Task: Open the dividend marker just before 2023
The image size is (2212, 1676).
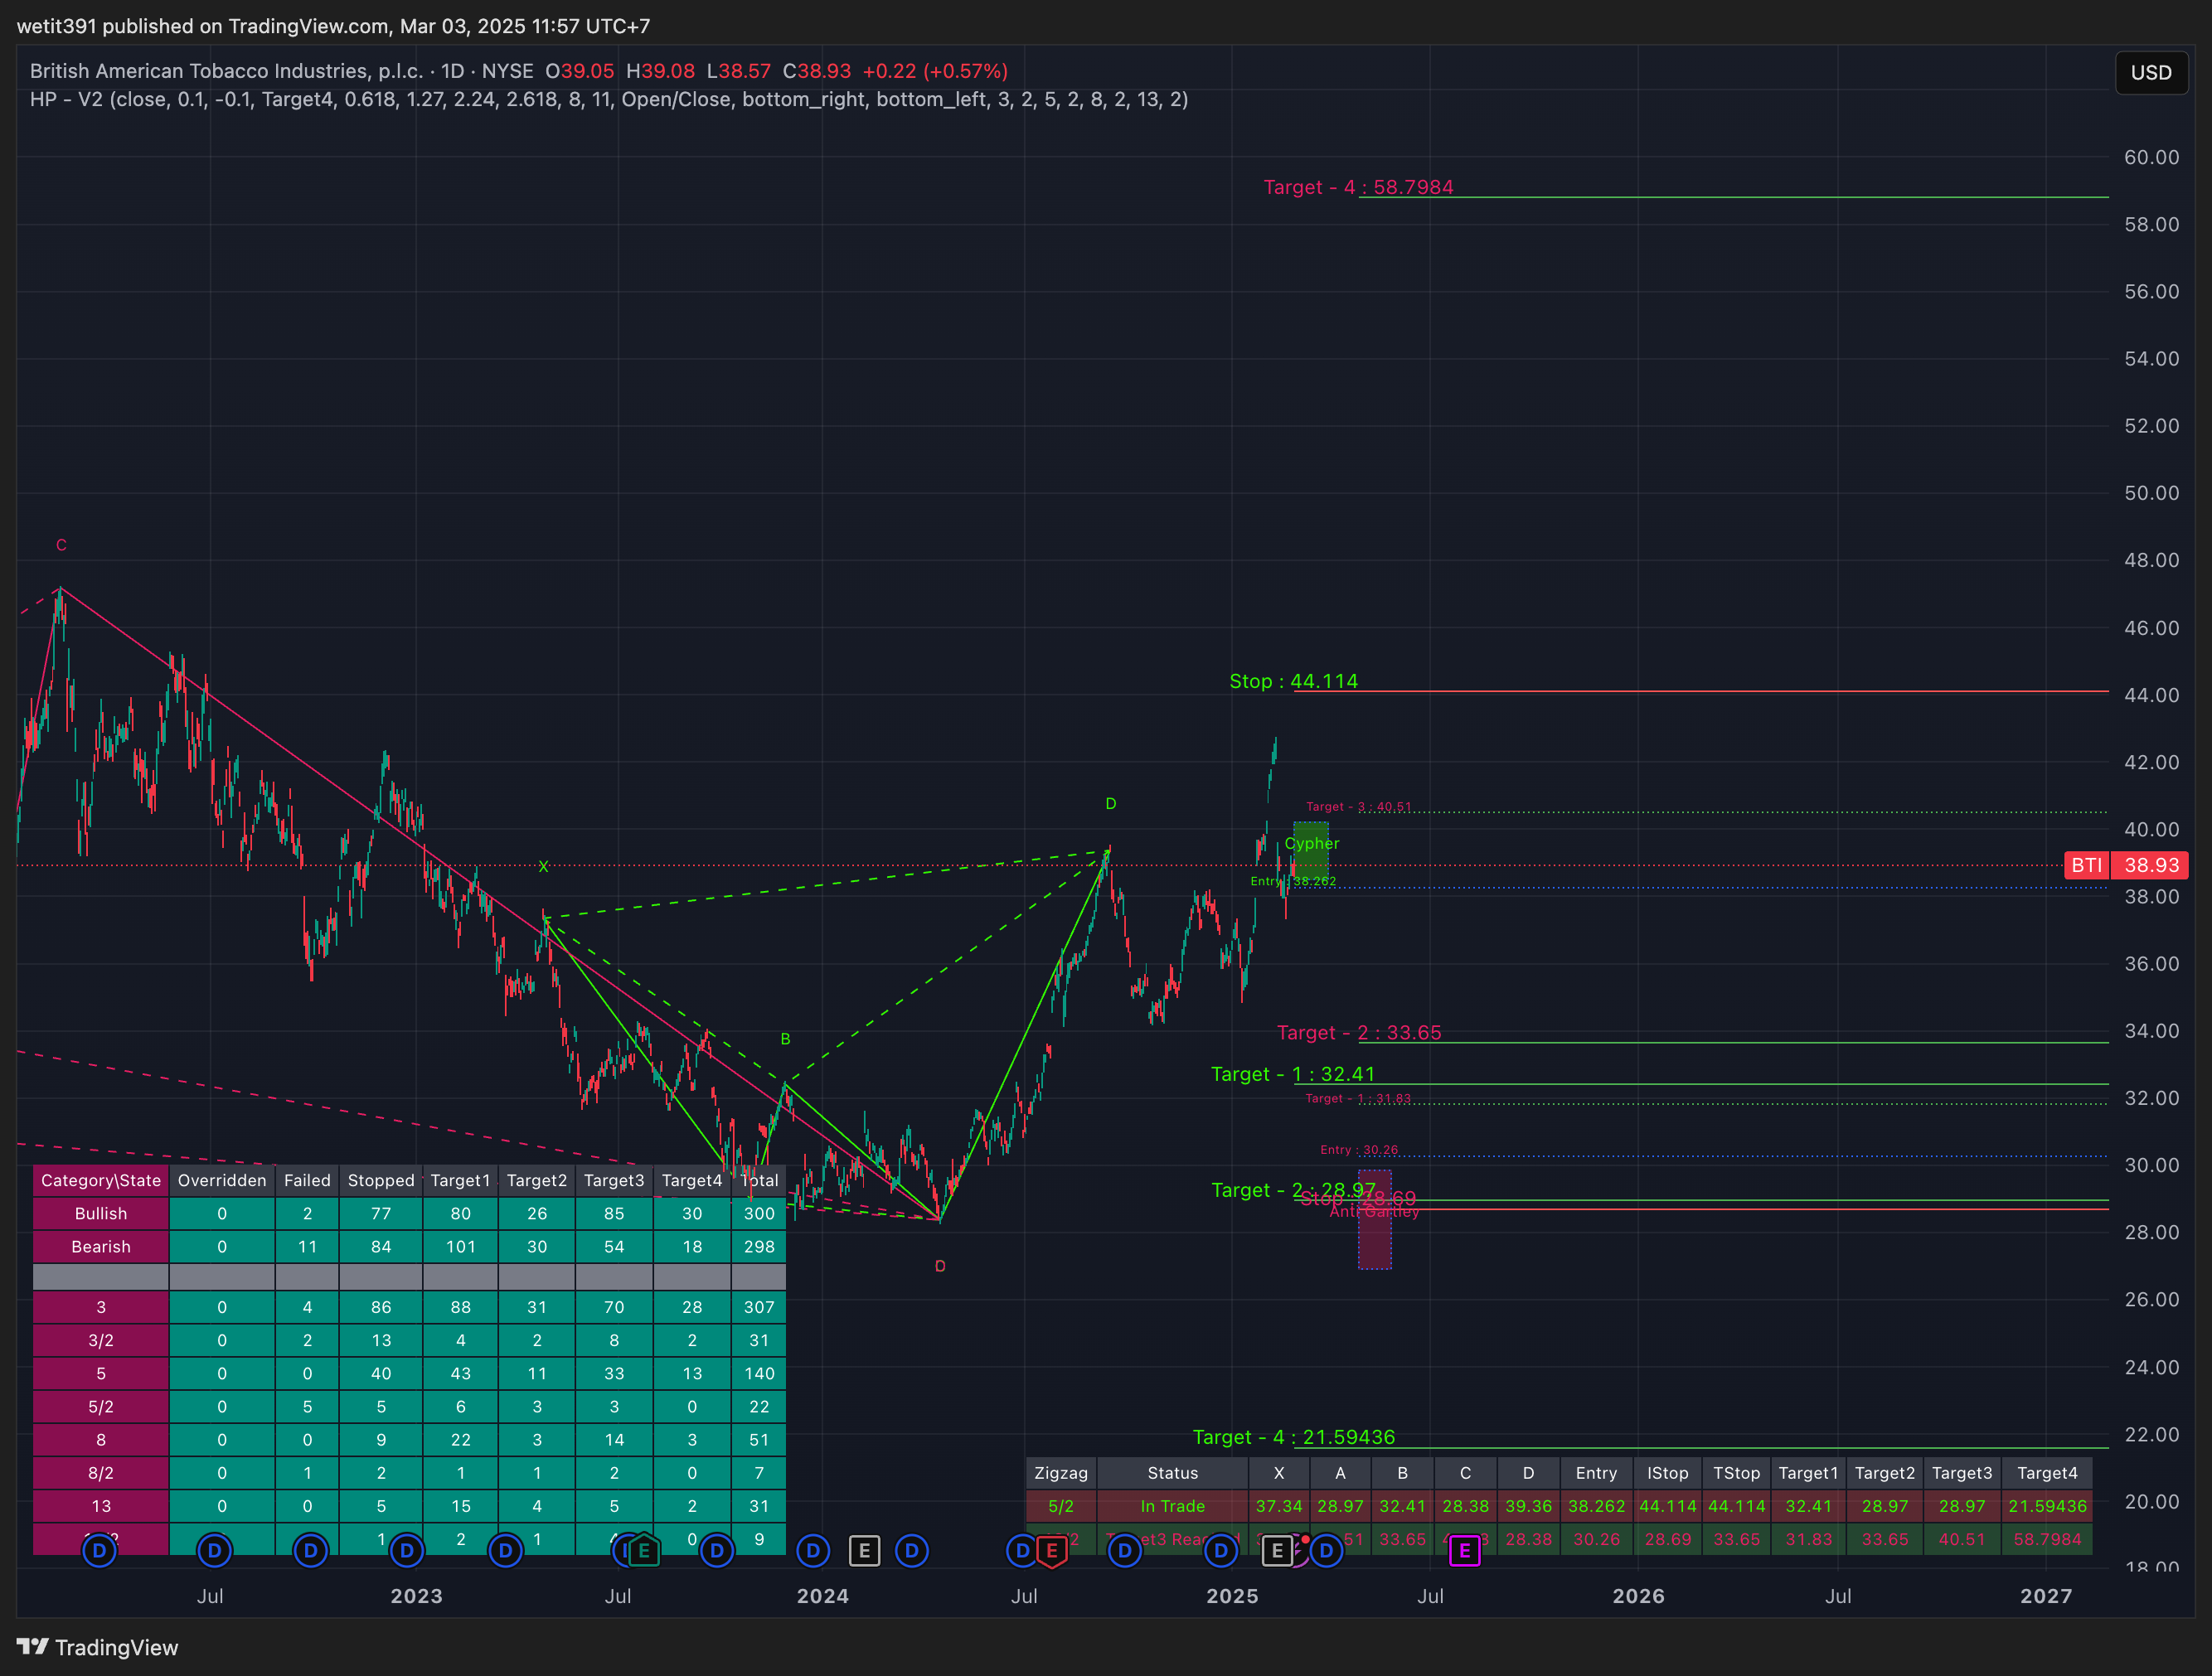Action: tap(406, 1551)
